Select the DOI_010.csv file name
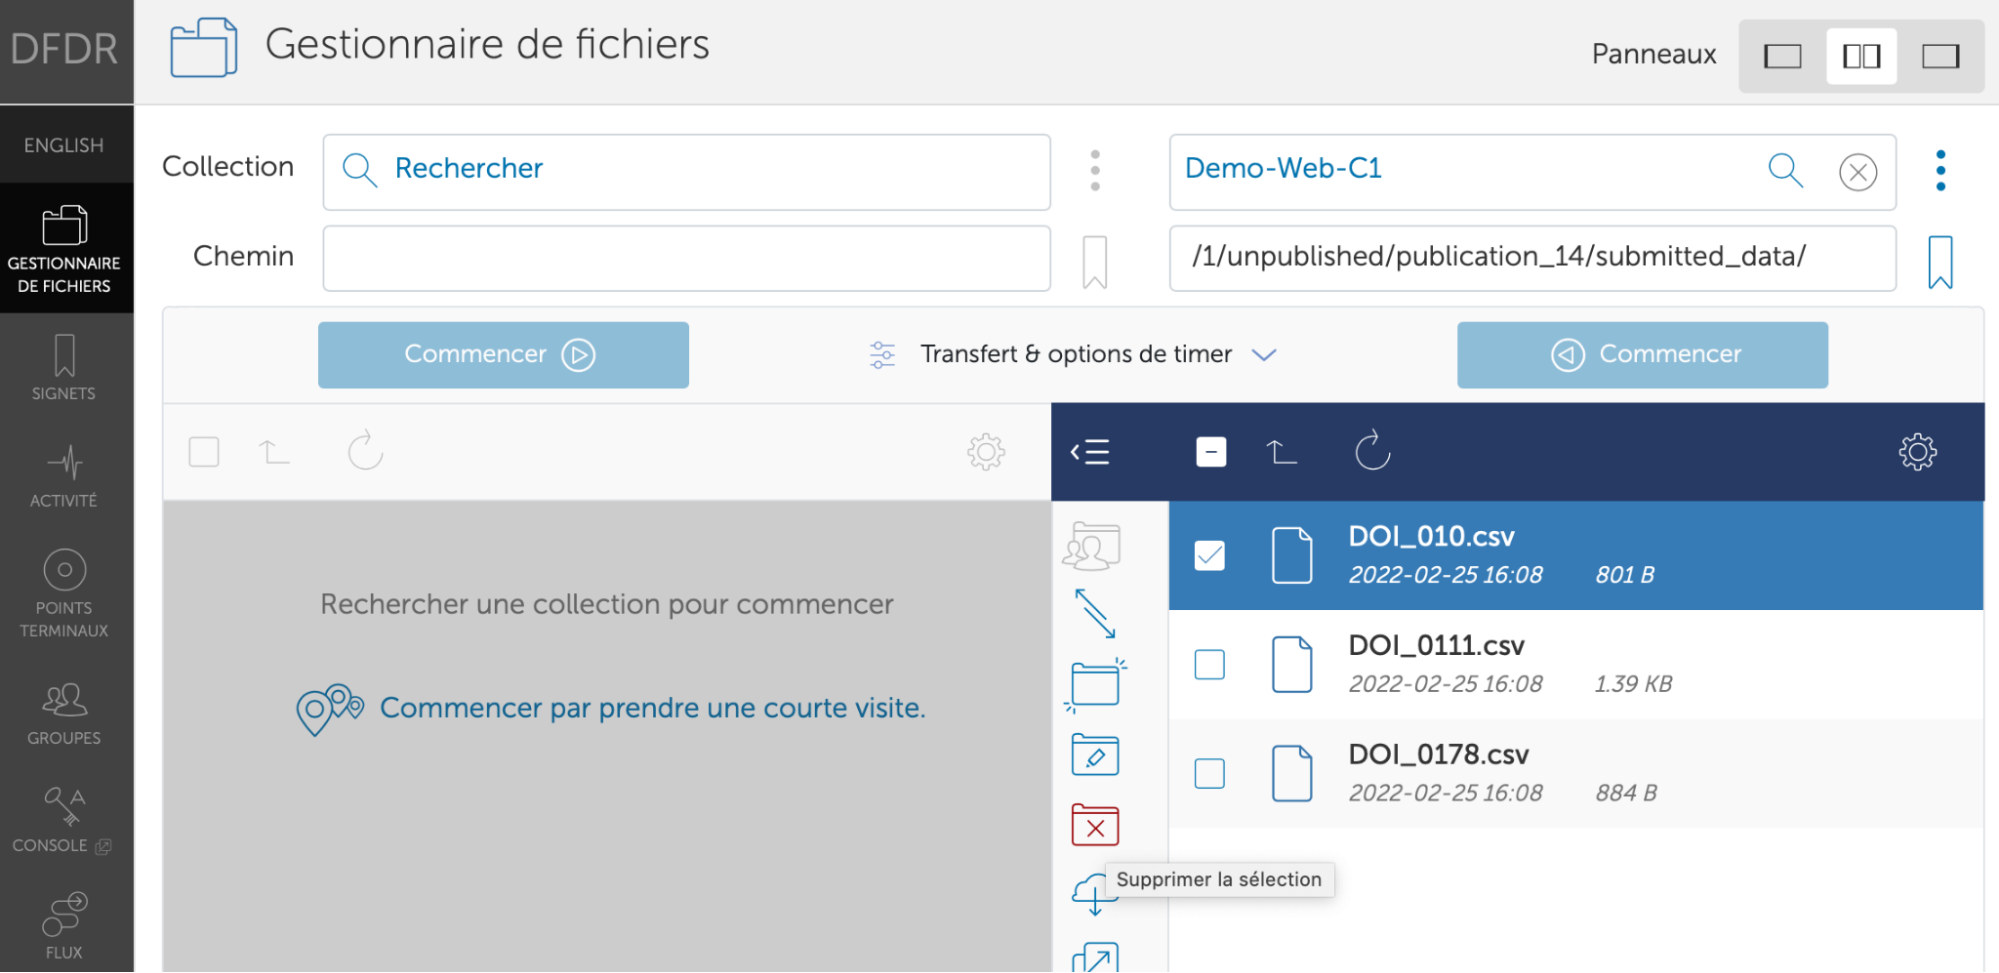This screenshot has height=973, width=1999. pos(1431,536)
